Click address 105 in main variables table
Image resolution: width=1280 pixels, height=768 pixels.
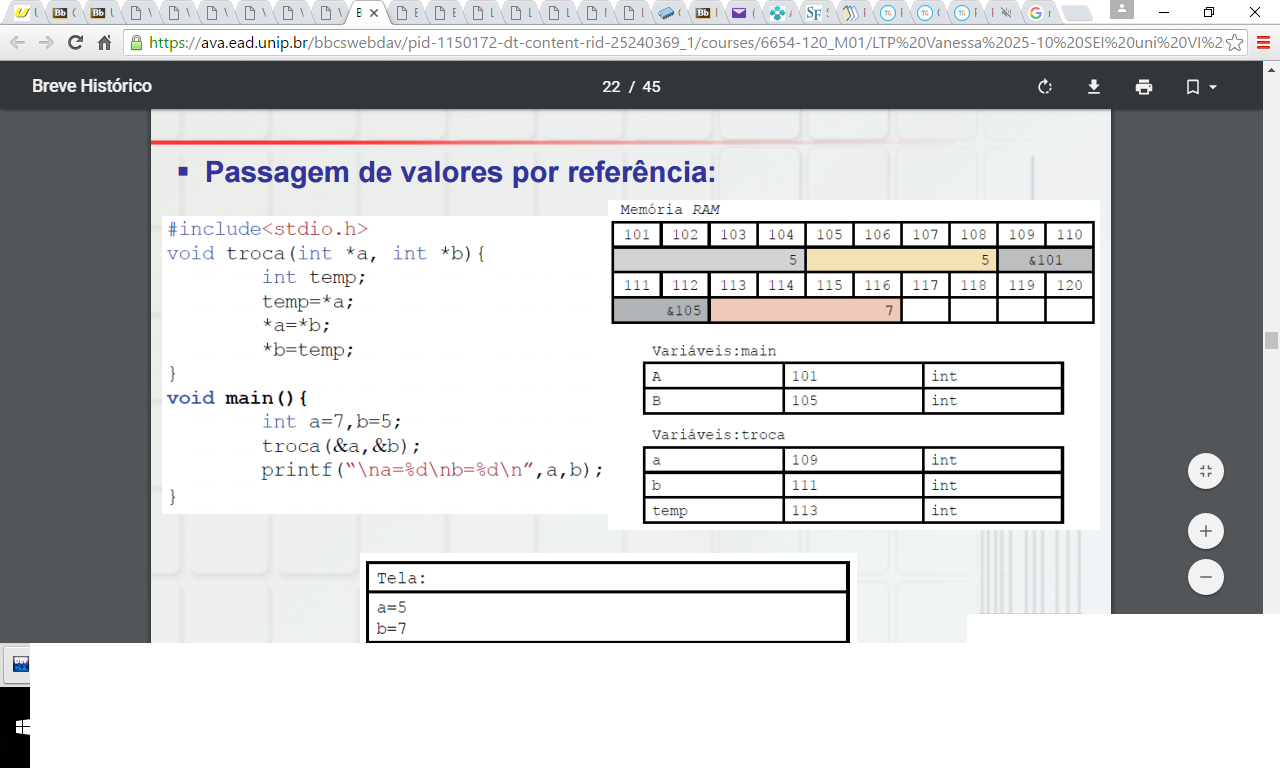[853, 400]
